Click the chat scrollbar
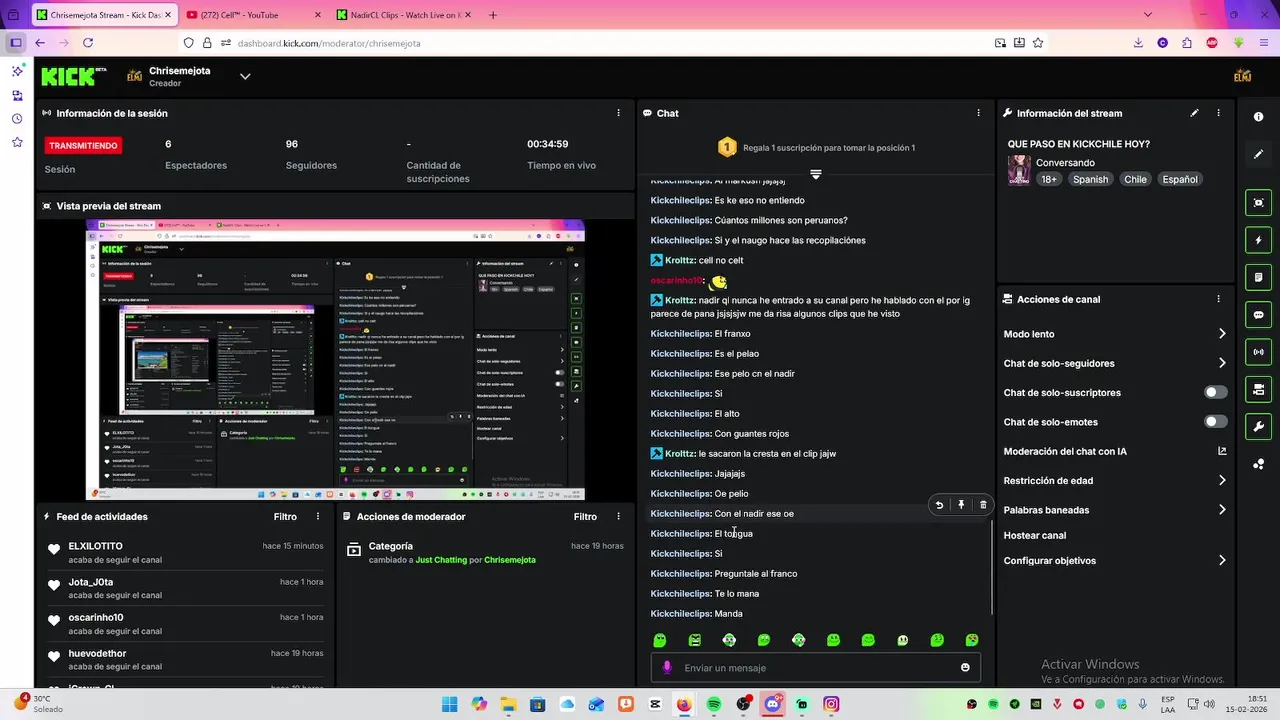Screen dimensions: 1280x720 pos(992,567)
